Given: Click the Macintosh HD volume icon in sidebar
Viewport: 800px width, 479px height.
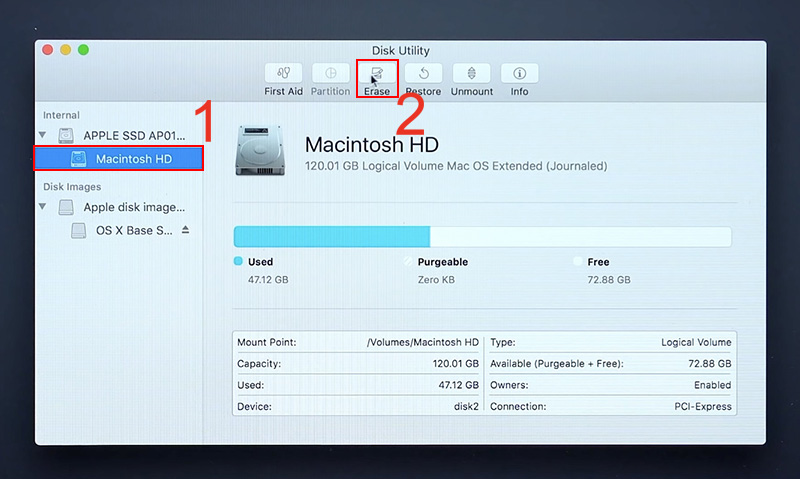Looking at the screenshot, I should click(79, 159).
